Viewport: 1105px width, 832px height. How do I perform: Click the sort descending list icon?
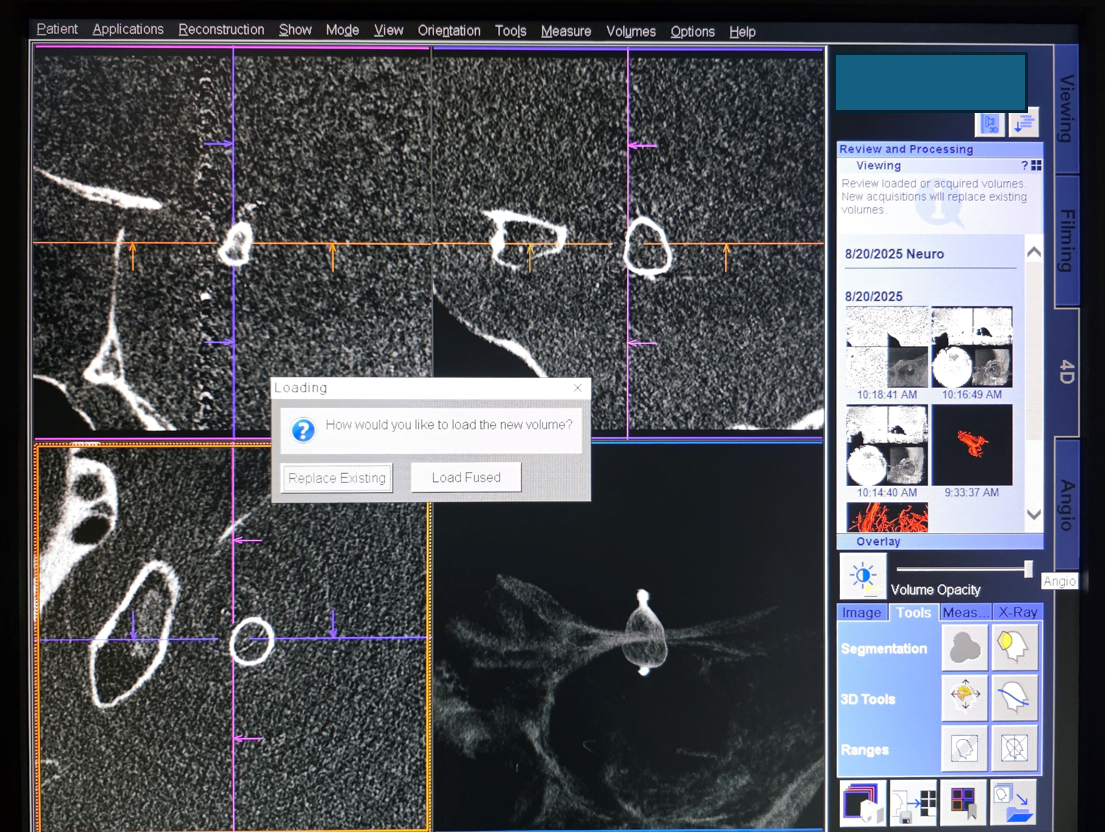(1023, 123)
